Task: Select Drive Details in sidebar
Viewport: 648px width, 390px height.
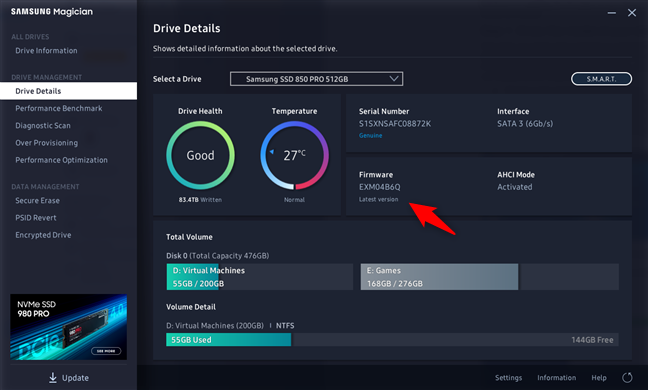Action: pyautogui.click(x=69, y=91)
